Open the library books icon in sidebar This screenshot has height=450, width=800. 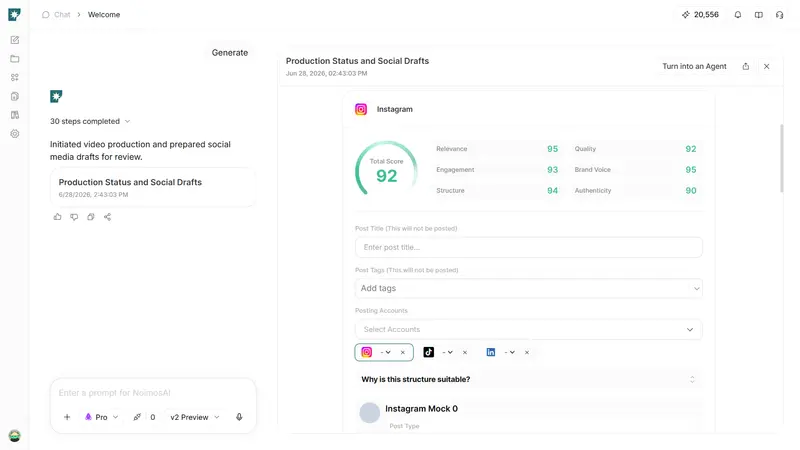(15, 115)
